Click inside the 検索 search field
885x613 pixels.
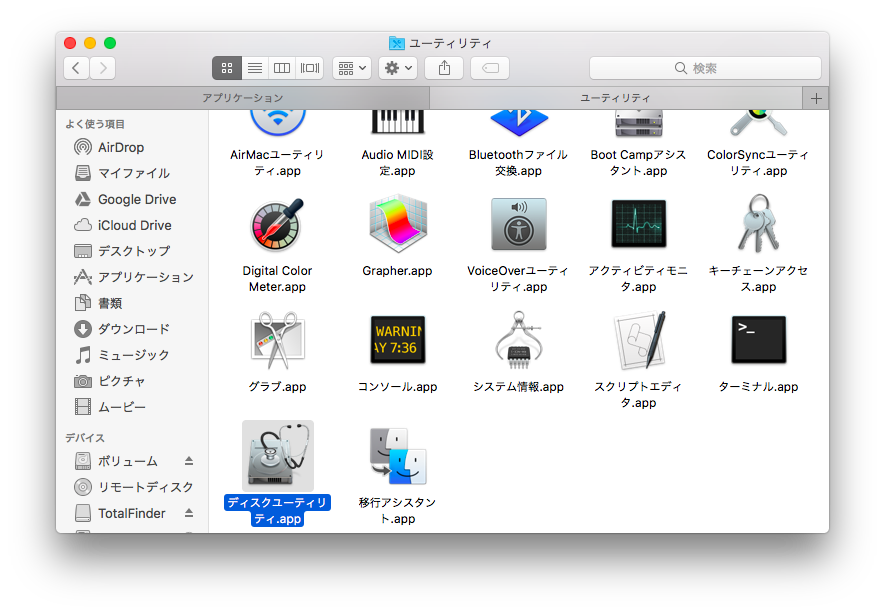[x=705, y=68]
